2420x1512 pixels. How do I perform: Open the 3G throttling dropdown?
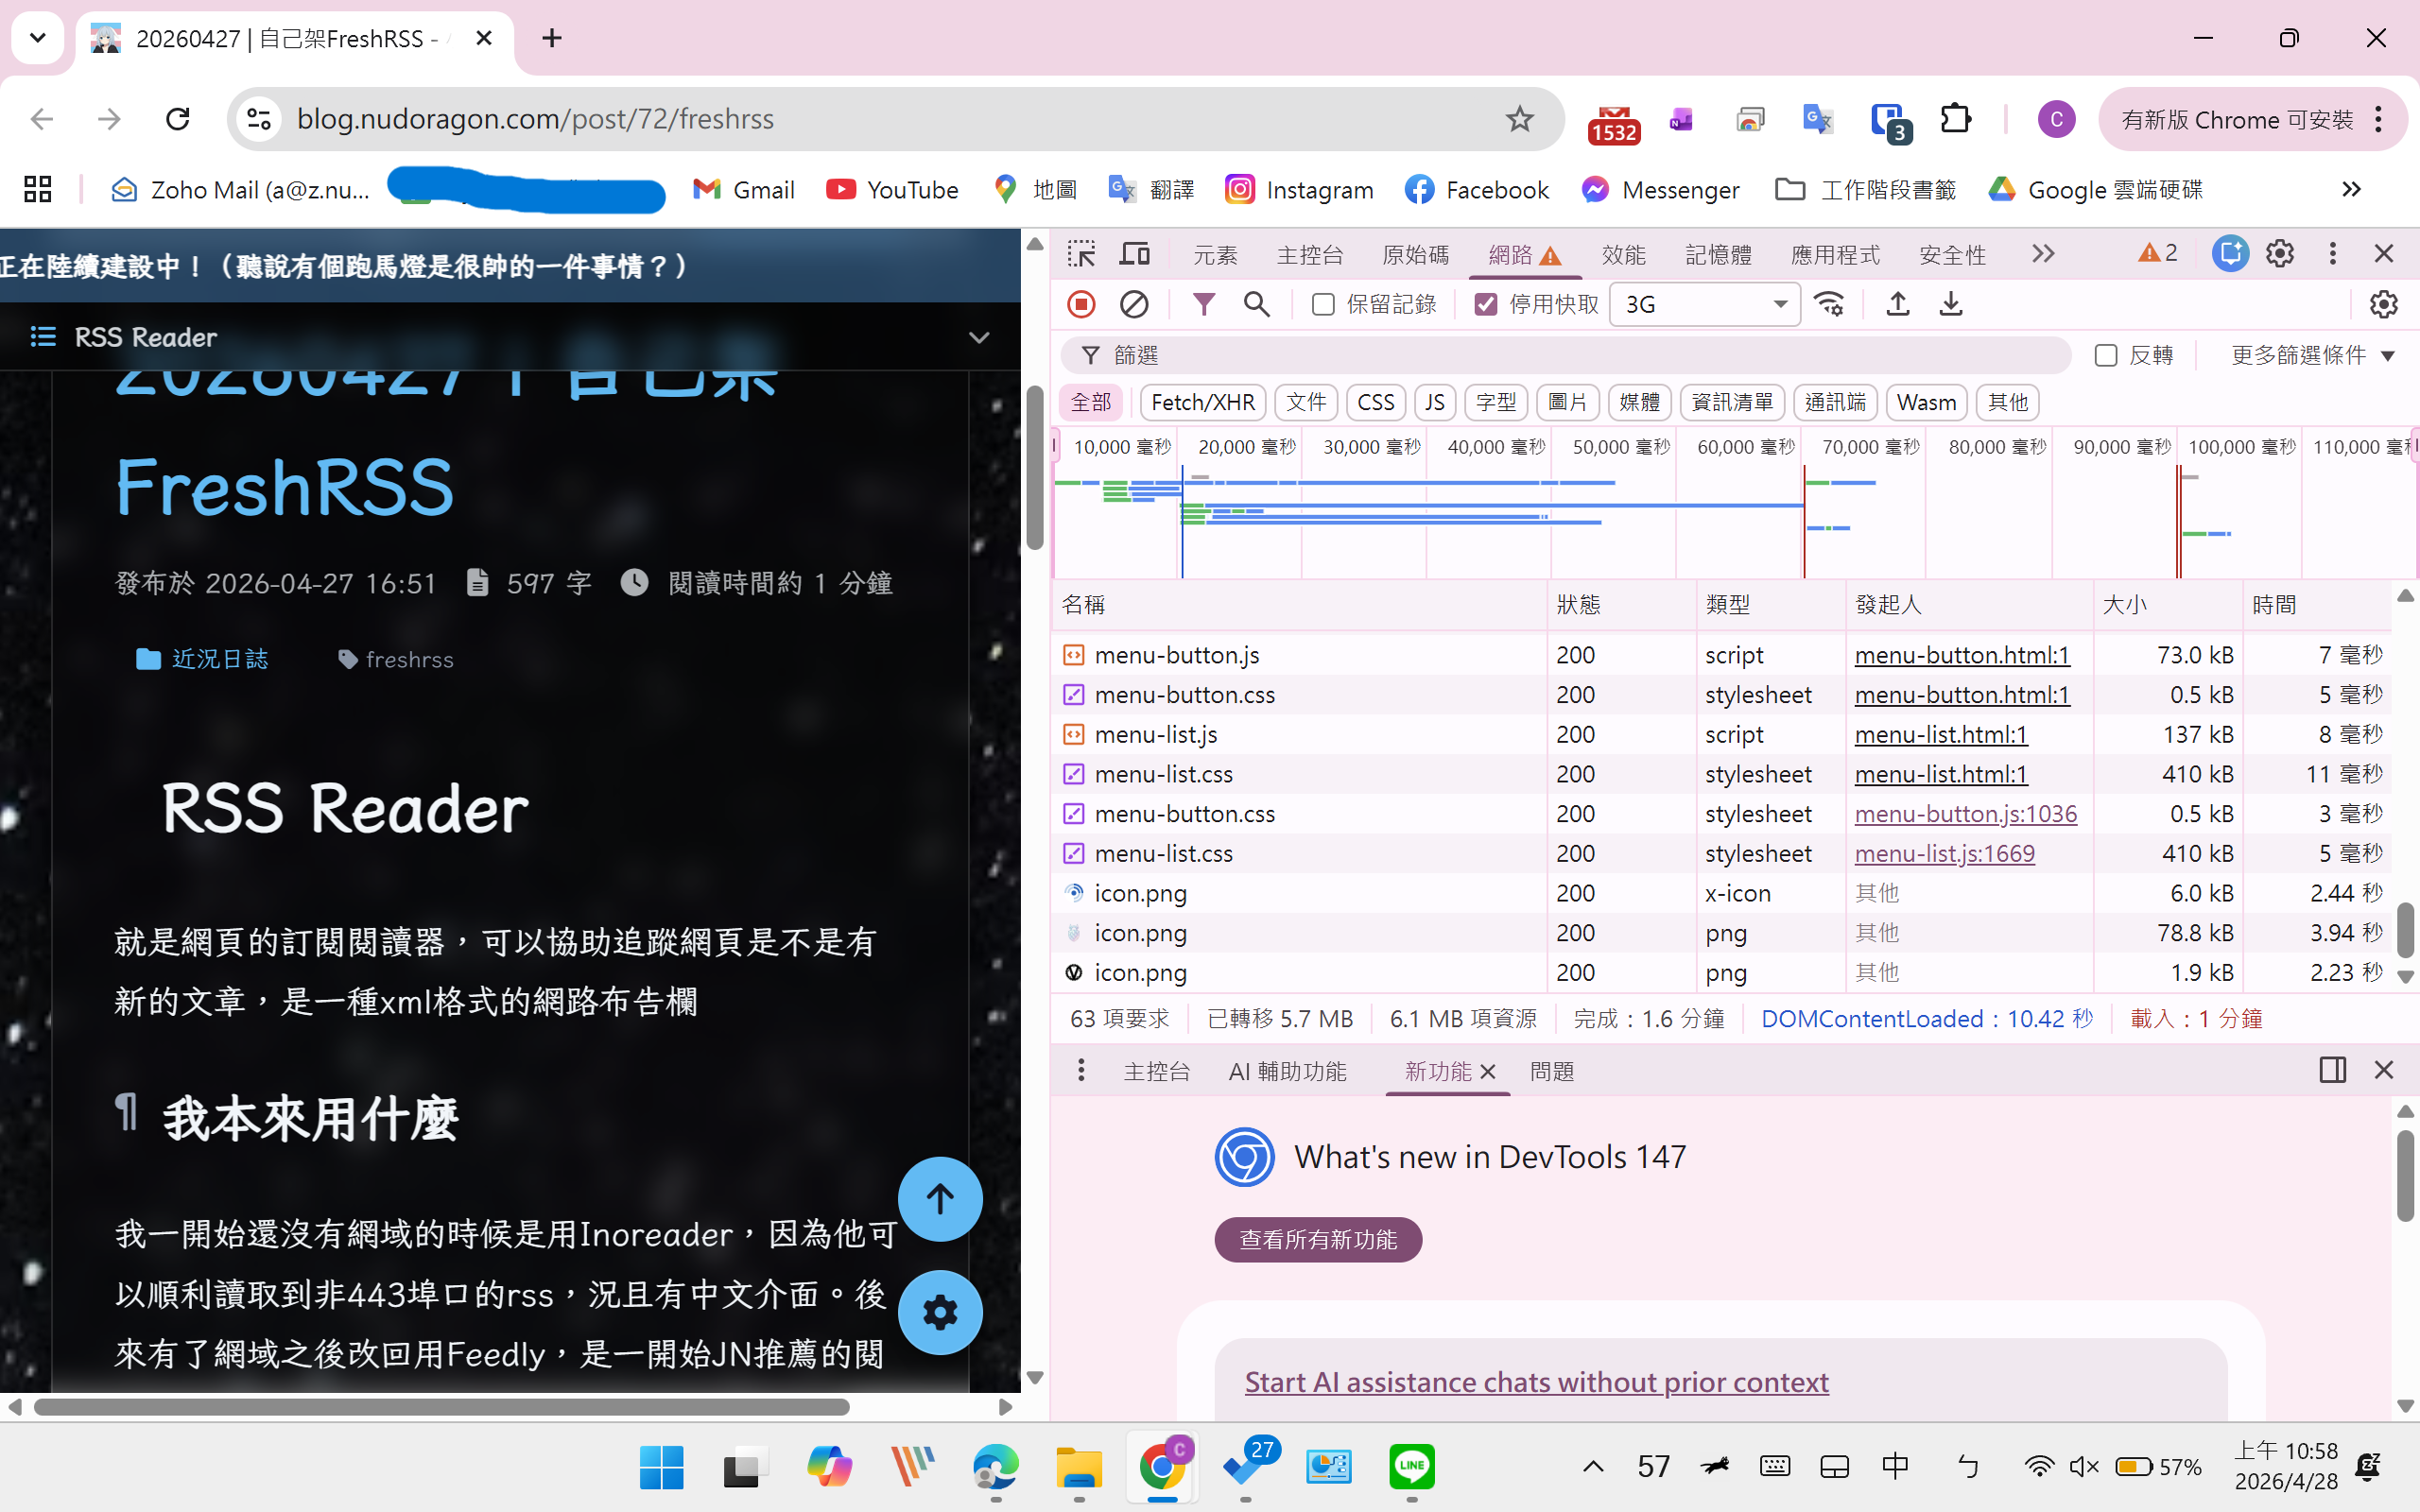(1705, 304)
